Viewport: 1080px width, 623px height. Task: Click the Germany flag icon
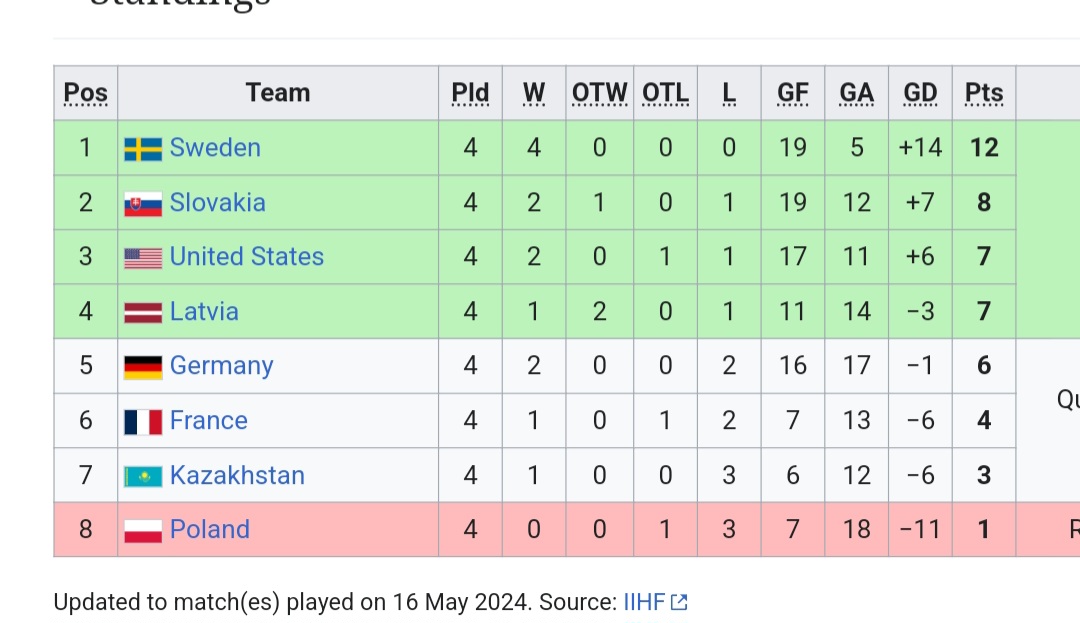(x=143, y=367)
